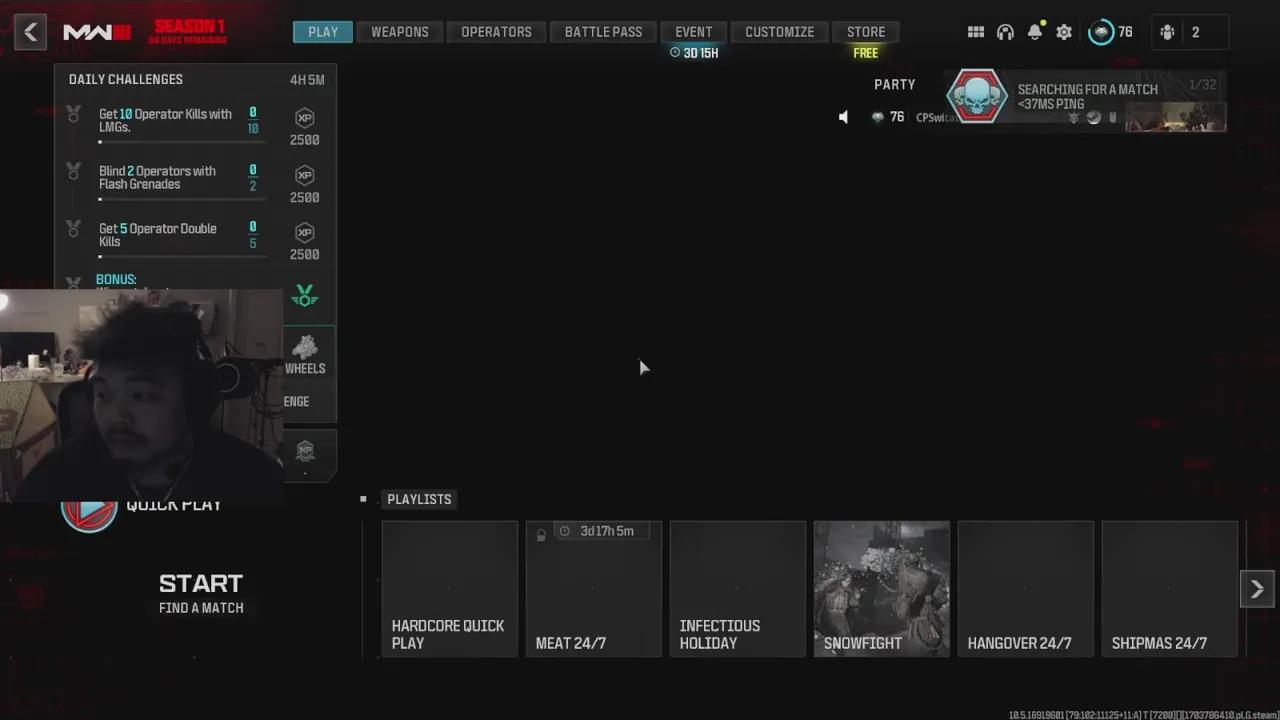This screenshot has width=1280, height=720.
Task: Open the BATTLE PASS tab
Action: pyautogui.click(x=603, y=32)
